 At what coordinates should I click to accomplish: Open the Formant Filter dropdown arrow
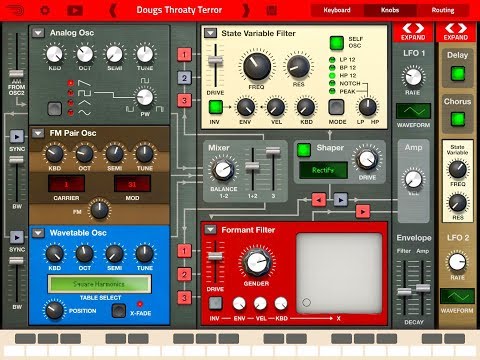(210, 230)
